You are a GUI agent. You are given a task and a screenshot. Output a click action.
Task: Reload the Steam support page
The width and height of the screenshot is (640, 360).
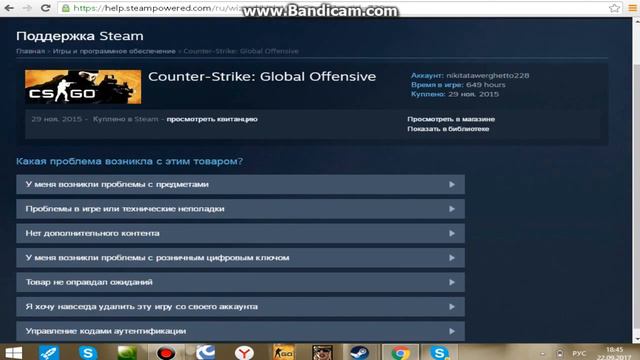(45, 8)
